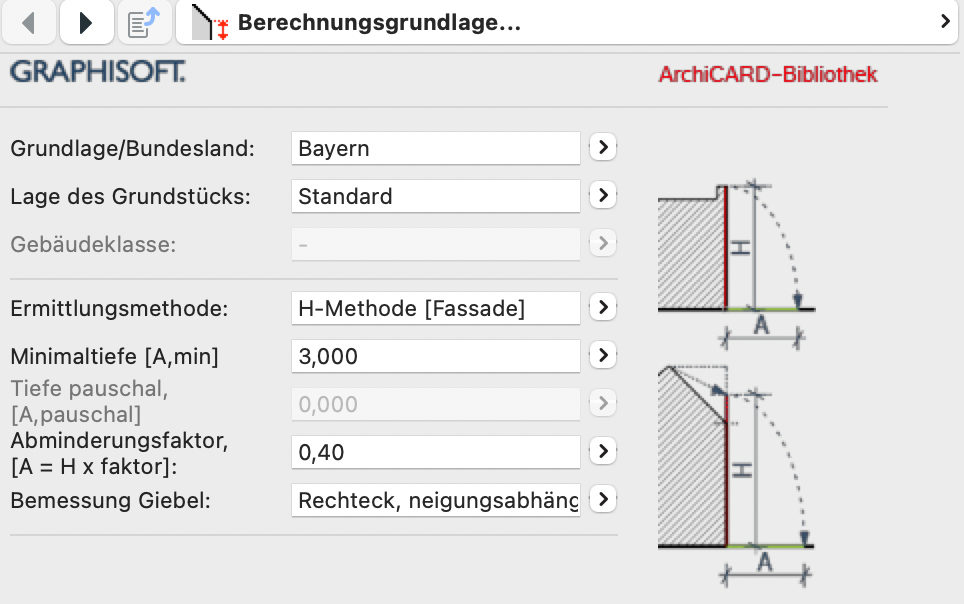
Task: Click the Rechteck, neigungsabhängig value field
Action: point(435,499)
